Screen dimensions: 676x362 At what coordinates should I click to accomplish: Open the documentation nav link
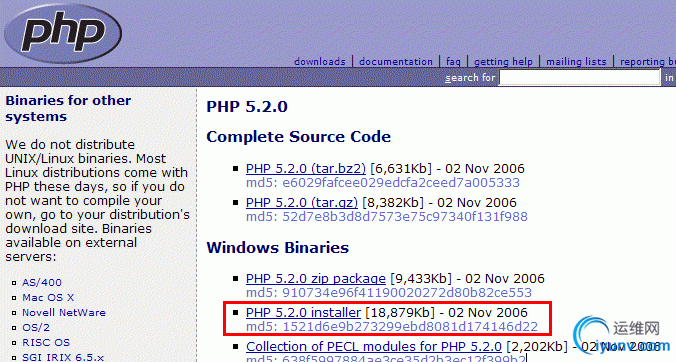[x=396, y=62]
